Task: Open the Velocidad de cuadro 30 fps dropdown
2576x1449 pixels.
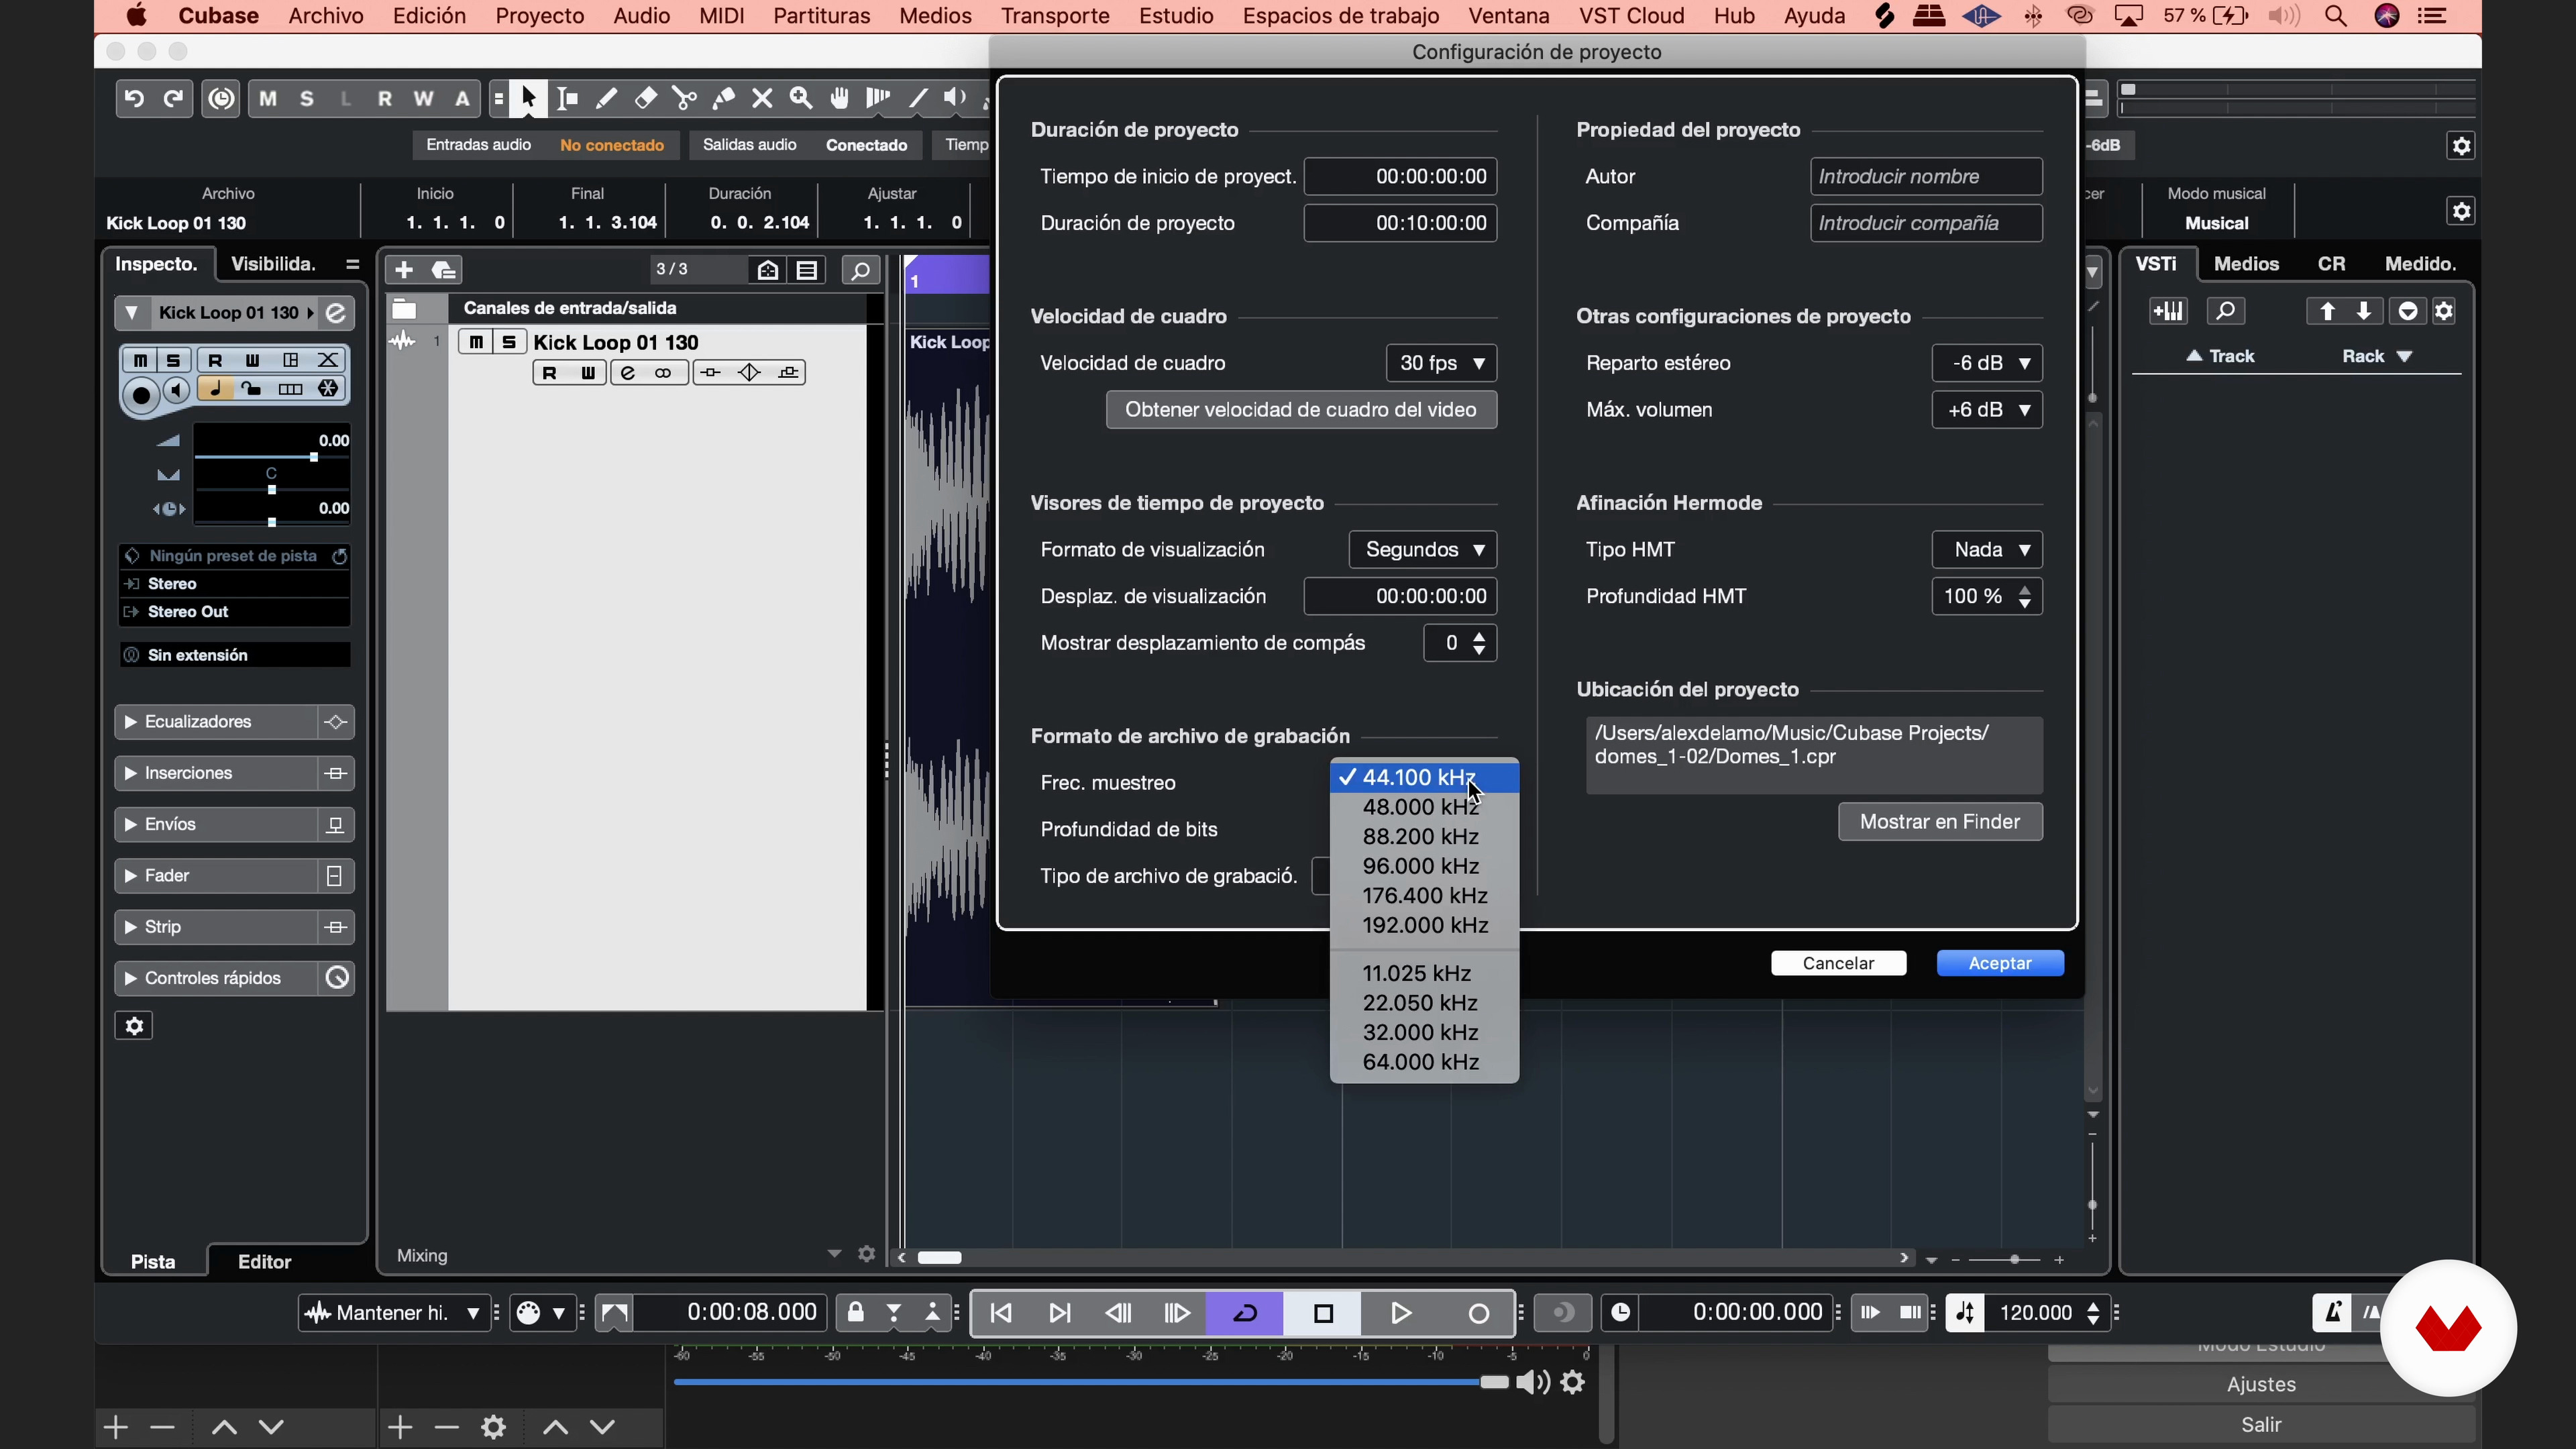Action: coord(1441,363)
